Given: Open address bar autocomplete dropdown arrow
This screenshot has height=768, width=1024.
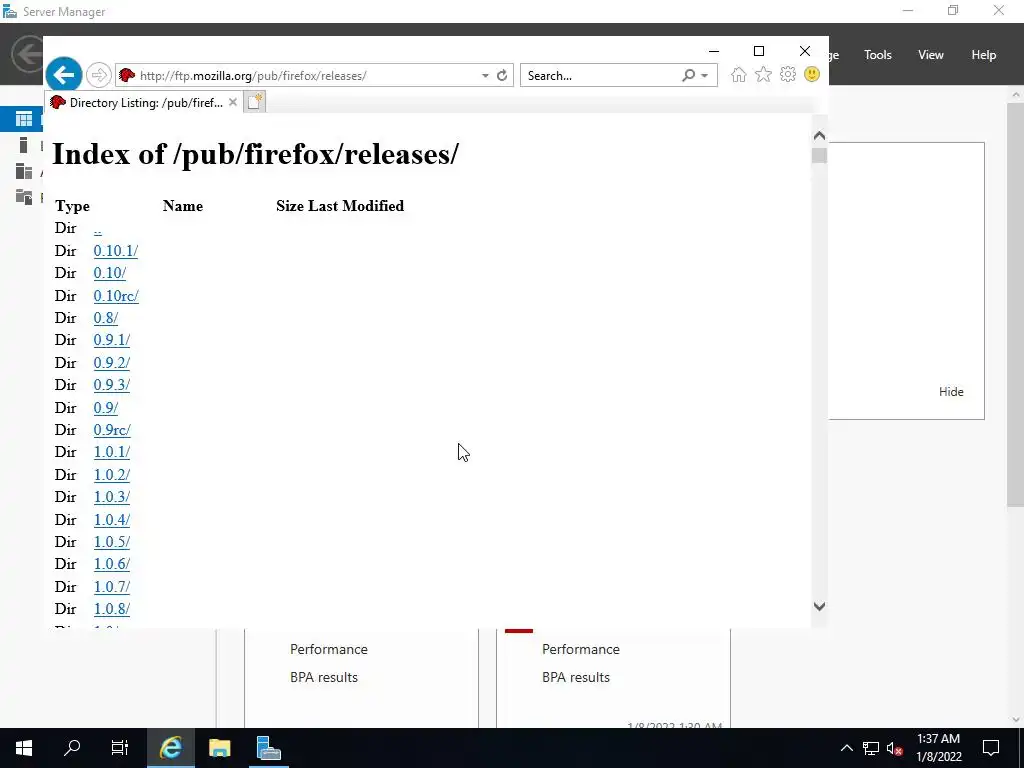Looking at the screenshot, I should (x=485, y=76).
